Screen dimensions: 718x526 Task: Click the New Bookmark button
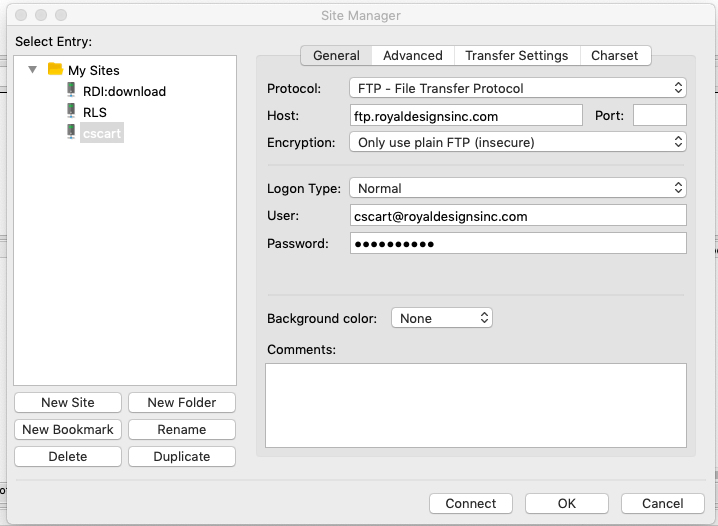point(68,429)
